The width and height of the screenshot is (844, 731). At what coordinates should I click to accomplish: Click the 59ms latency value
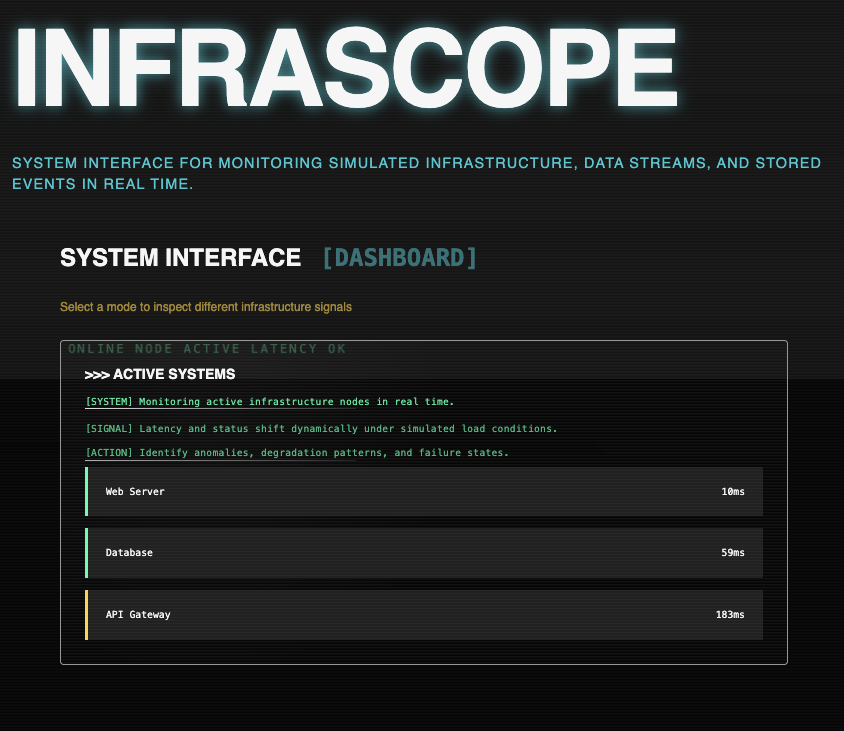coord(733,553)
